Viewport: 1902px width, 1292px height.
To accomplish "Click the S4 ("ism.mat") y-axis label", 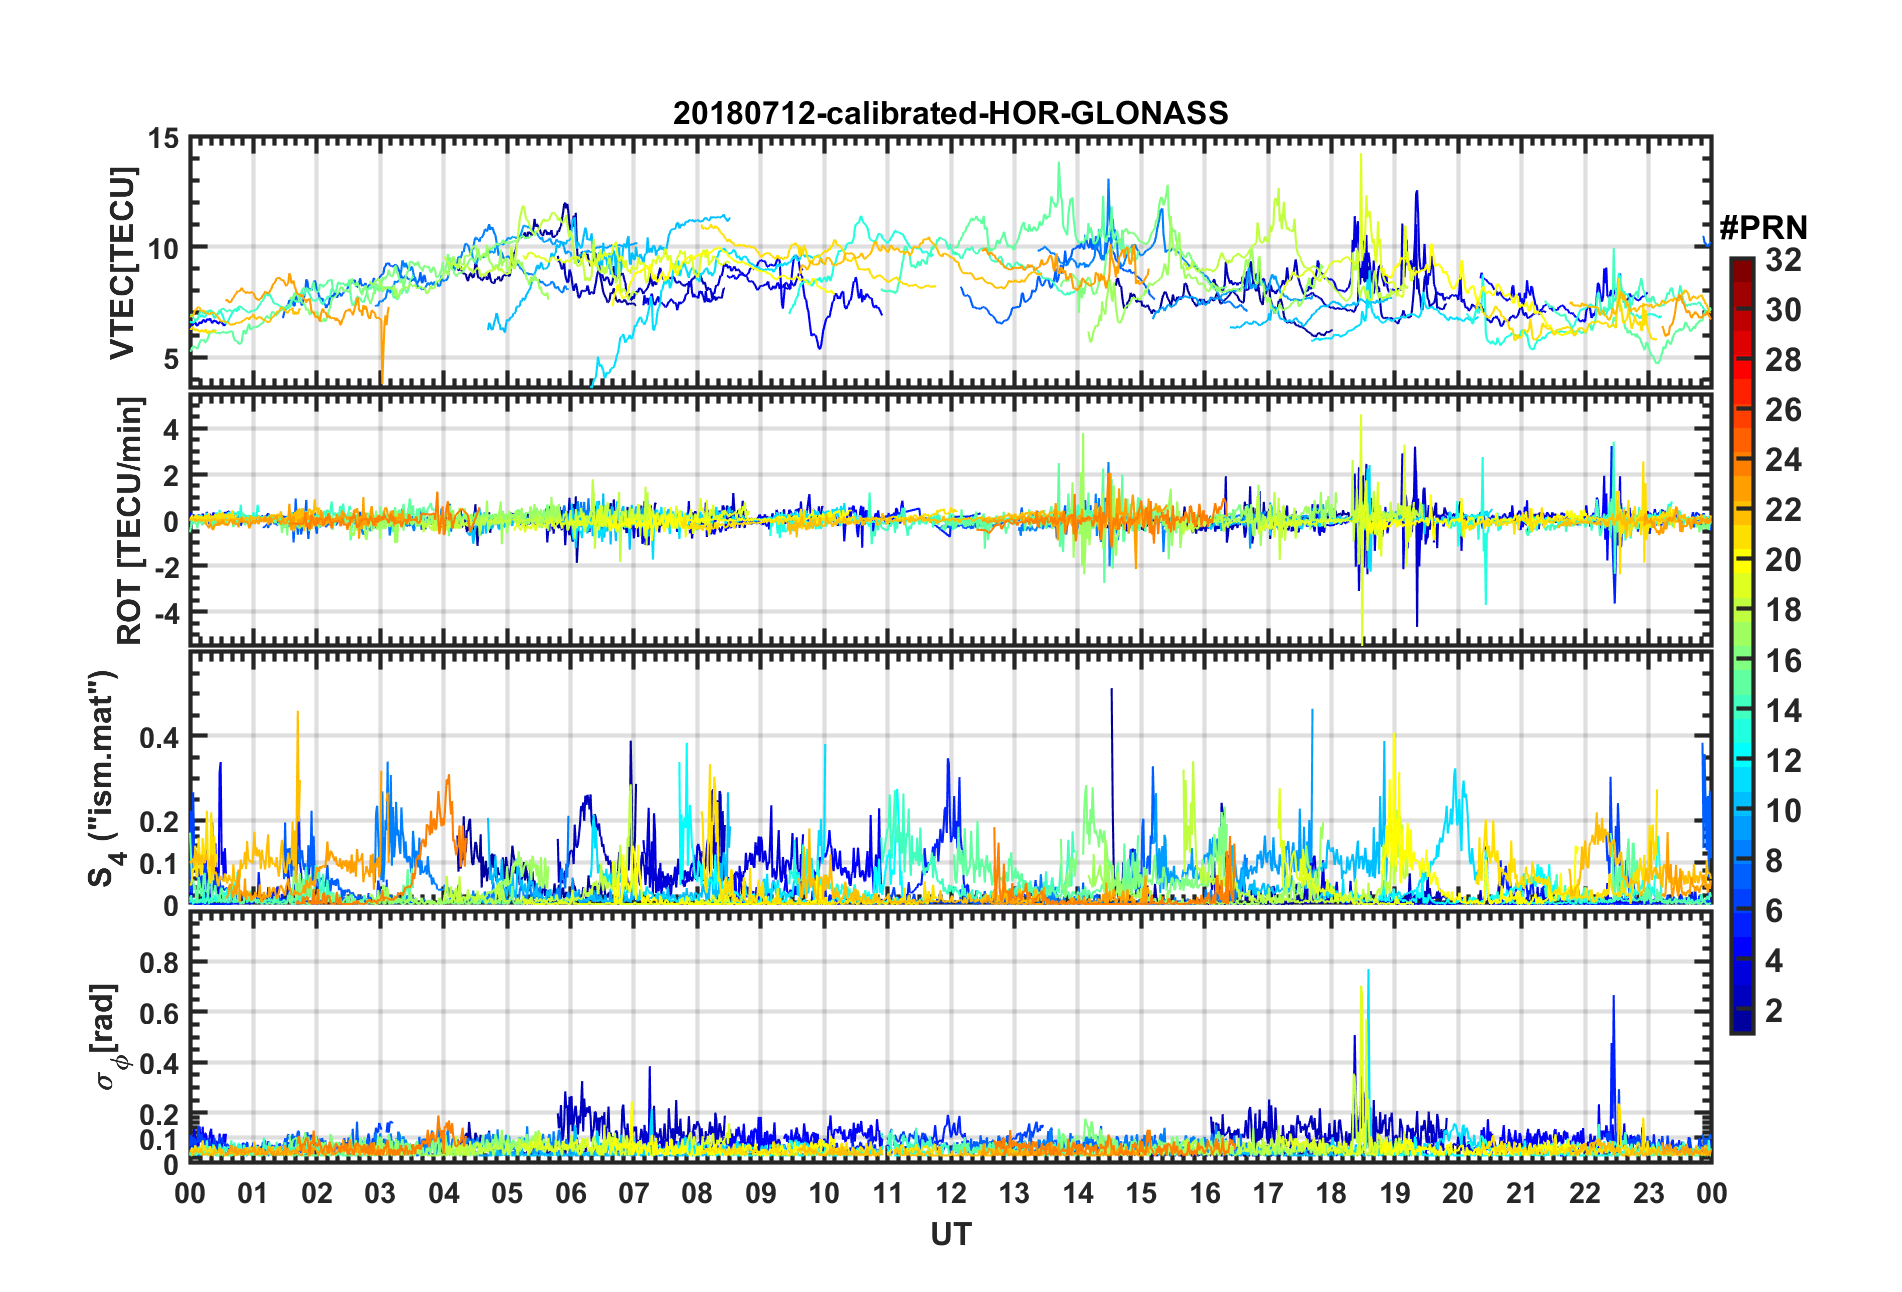I will pos(103,778).
